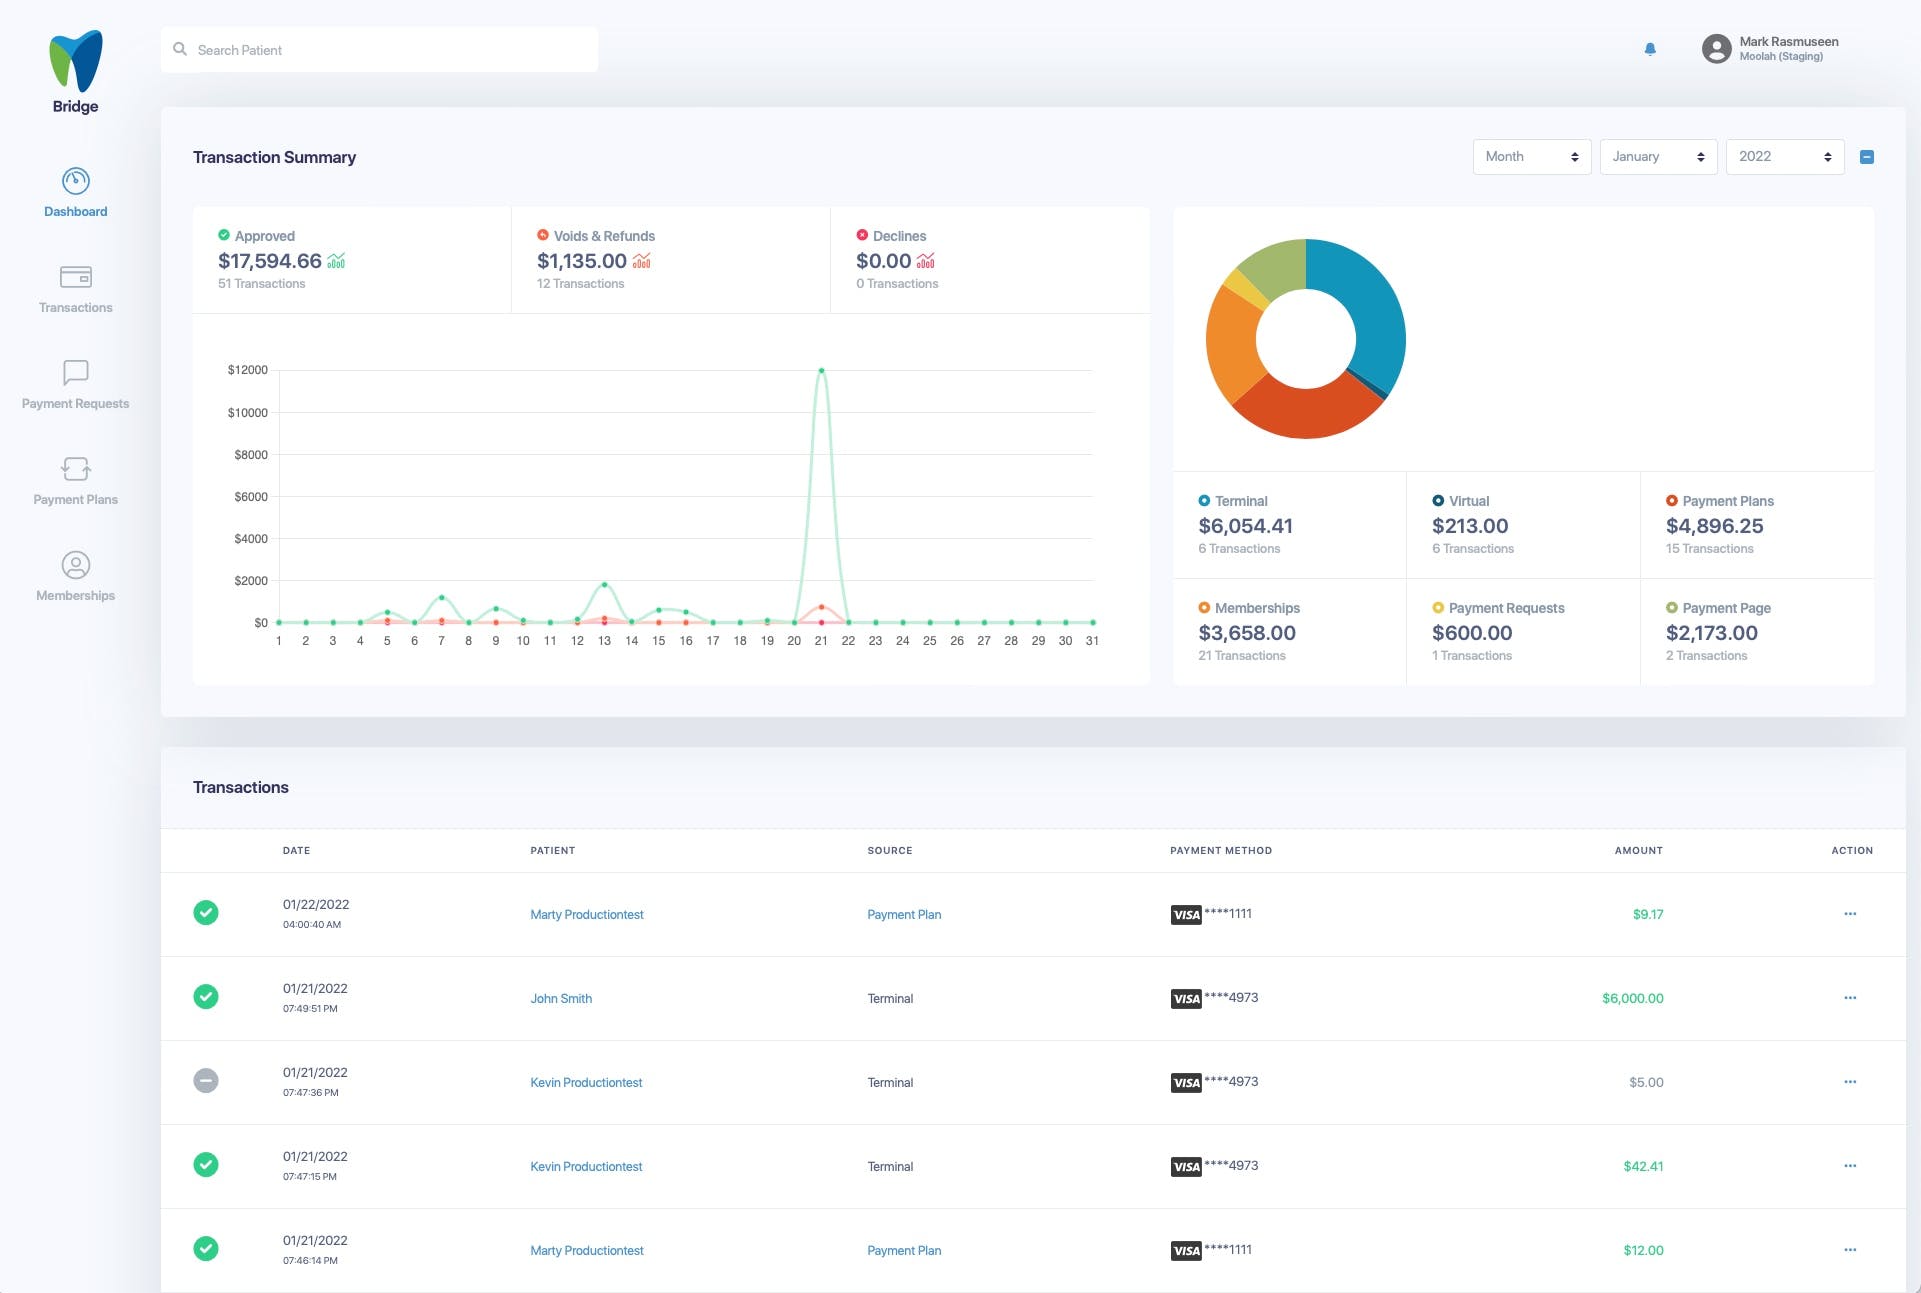
Task: Click the Voids & Refunds chart icon
Action: coord(642,261)
